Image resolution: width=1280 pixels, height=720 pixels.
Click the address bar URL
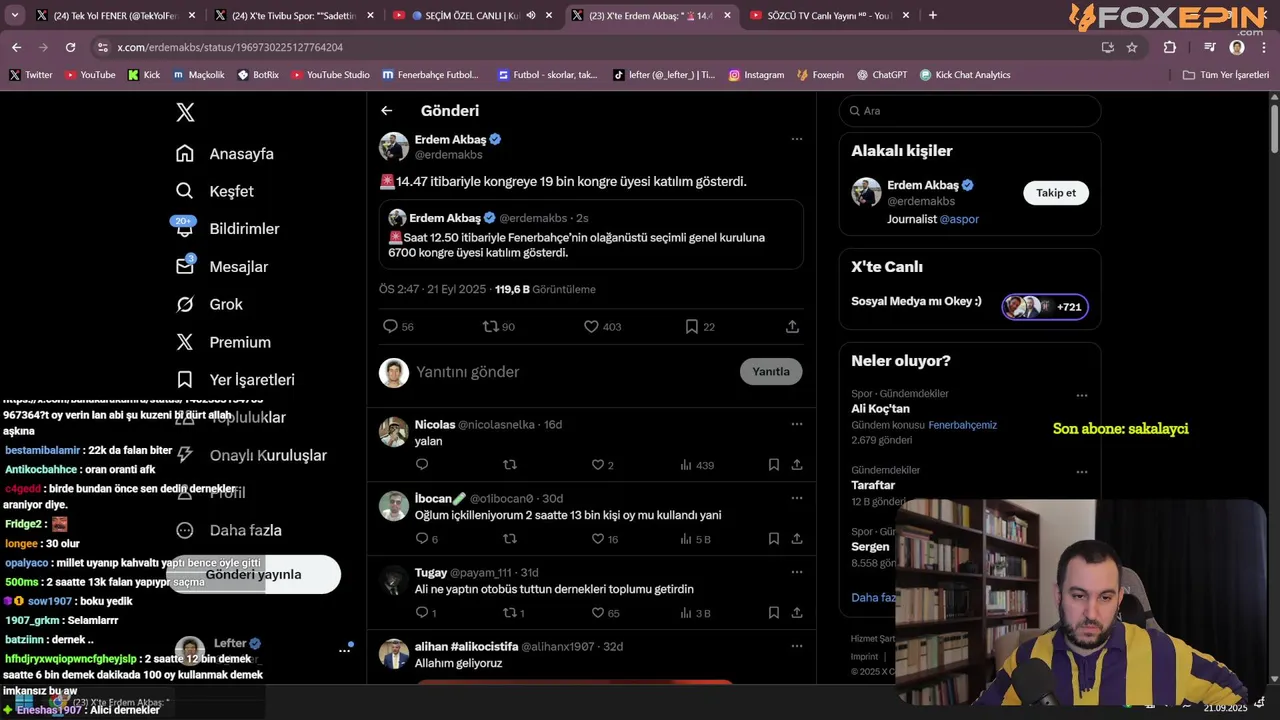[x=230, y=47]
